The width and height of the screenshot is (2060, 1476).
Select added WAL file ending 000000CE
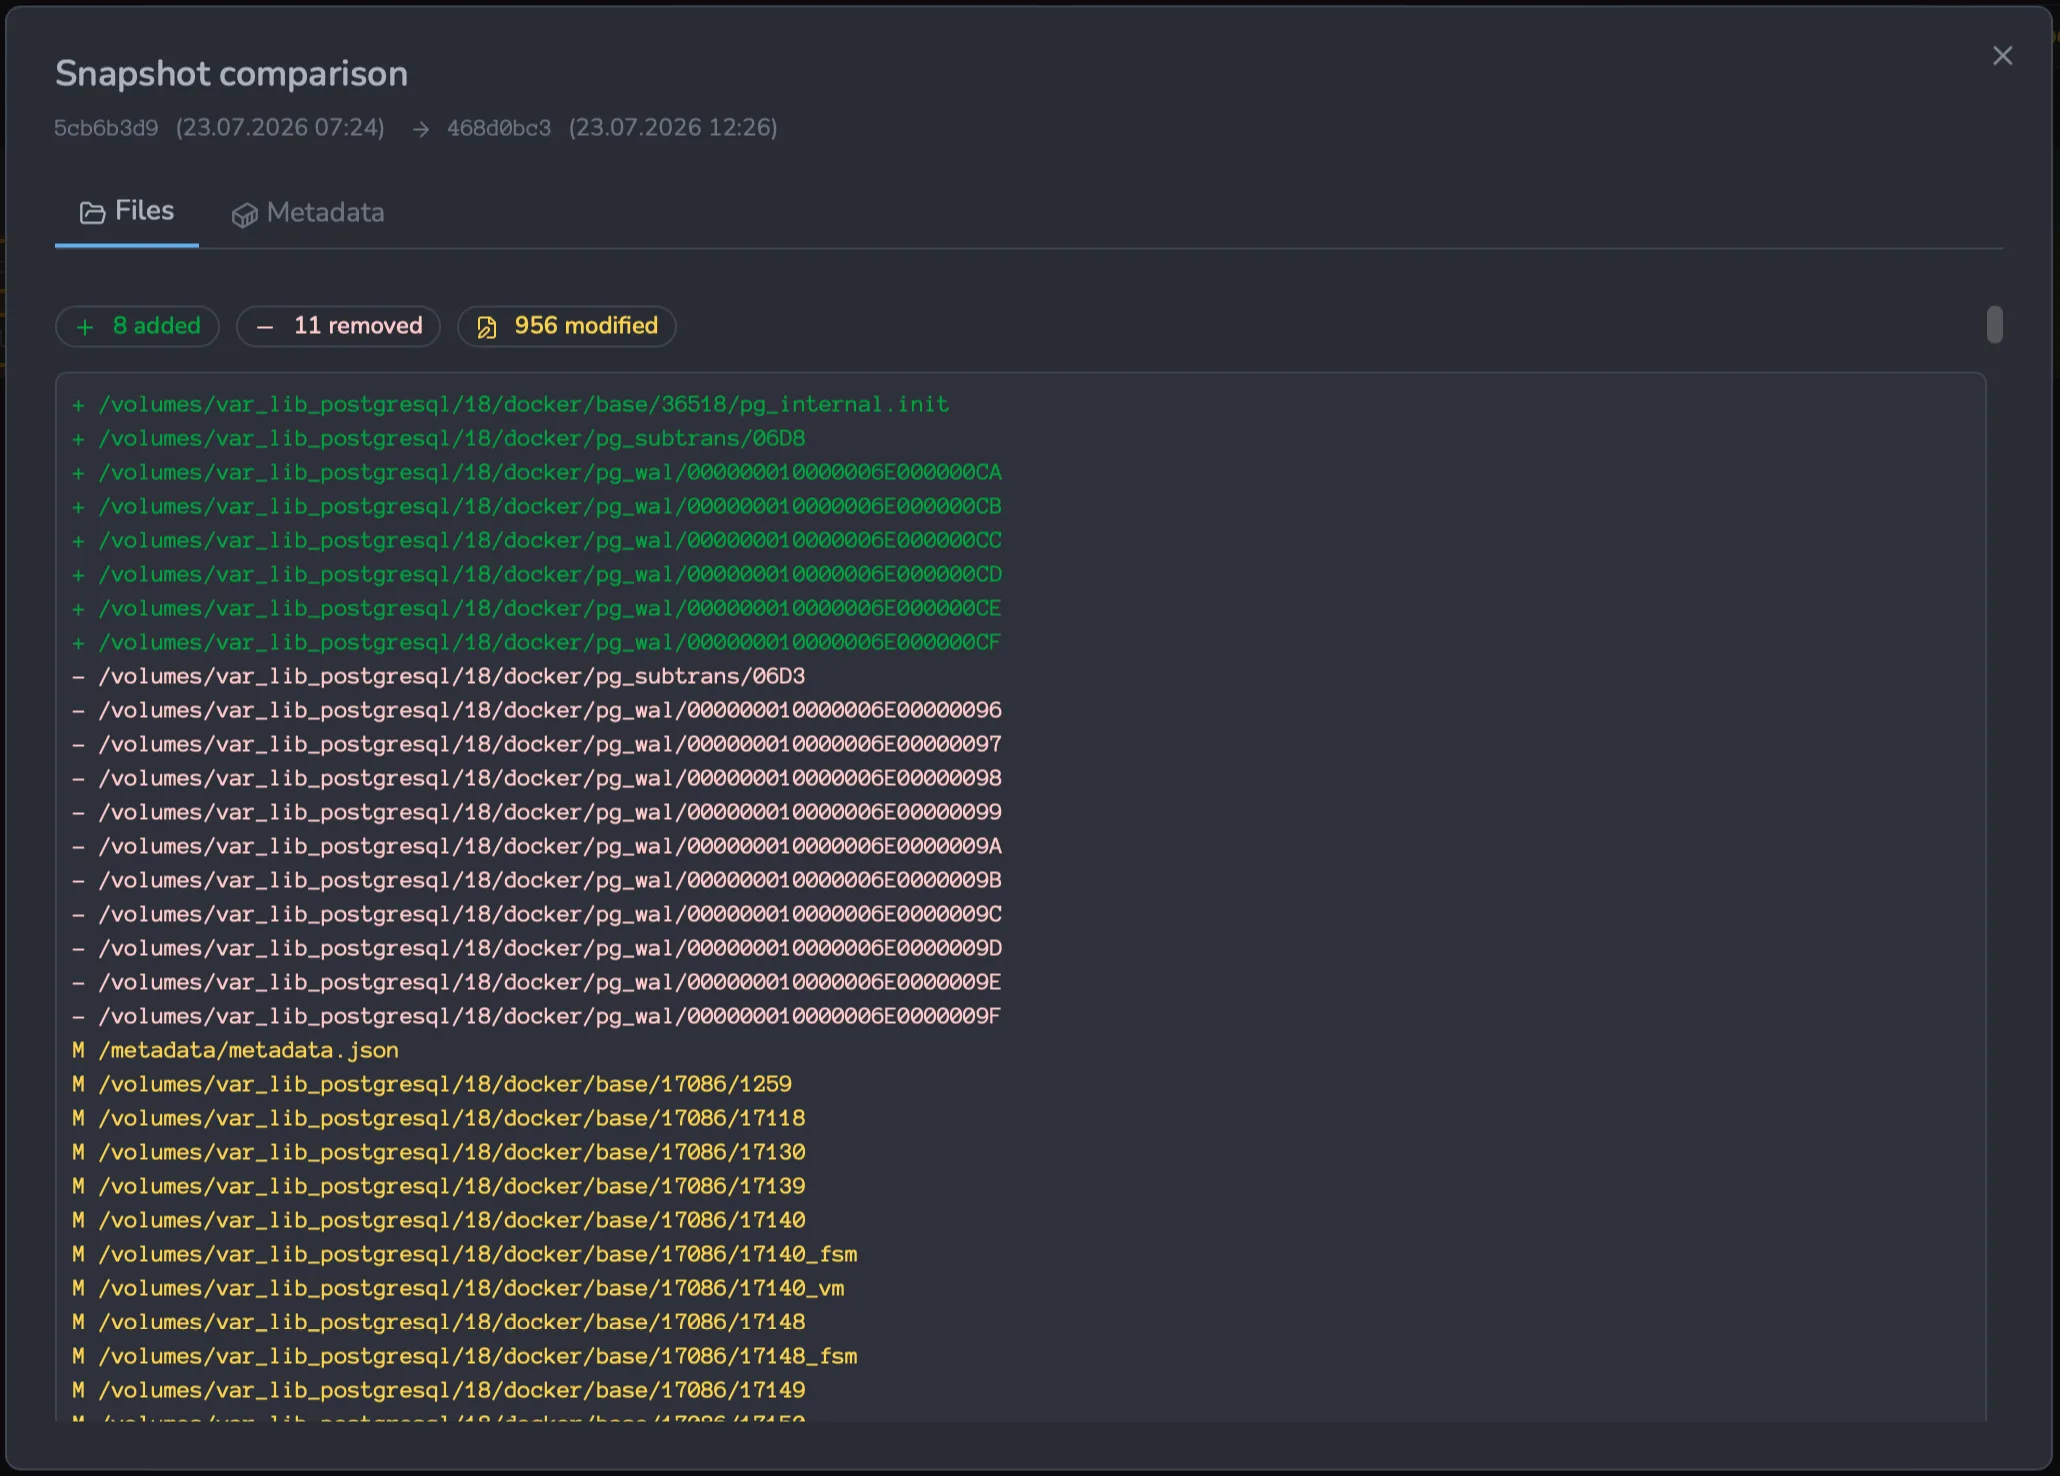tap(537, 609)
